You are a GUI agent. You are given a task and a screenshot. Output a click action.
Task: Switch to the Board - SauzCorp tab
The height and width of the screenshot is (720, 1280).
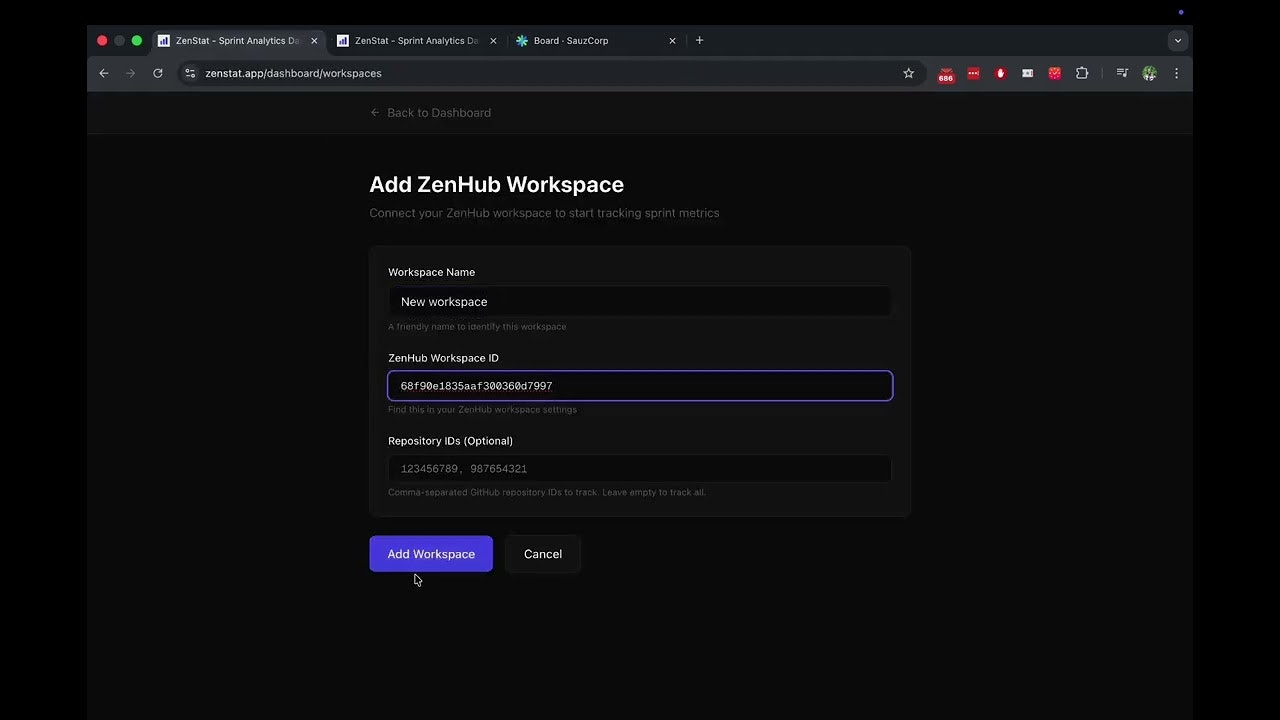point(571,41)
